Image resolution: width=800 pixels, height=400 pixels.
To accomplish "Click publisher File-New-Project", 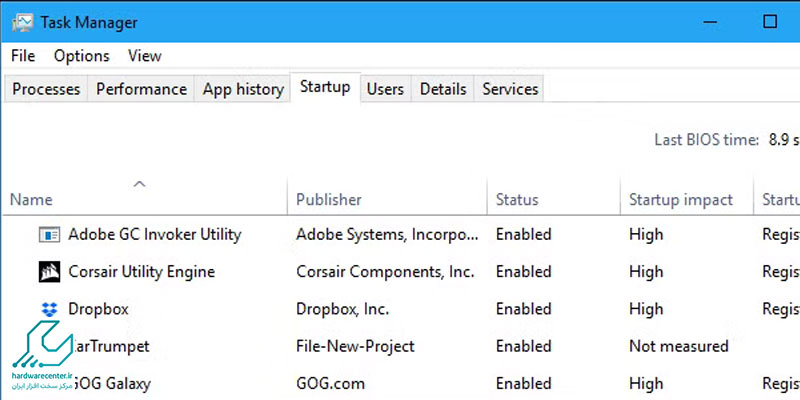I will coord(355,346).
